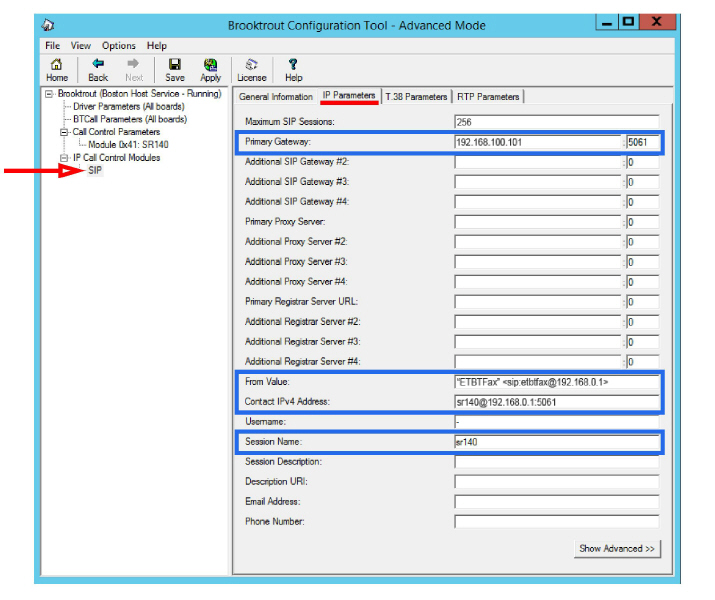Click the Session Name input field

pyautogui.click(x=556, y=442)
